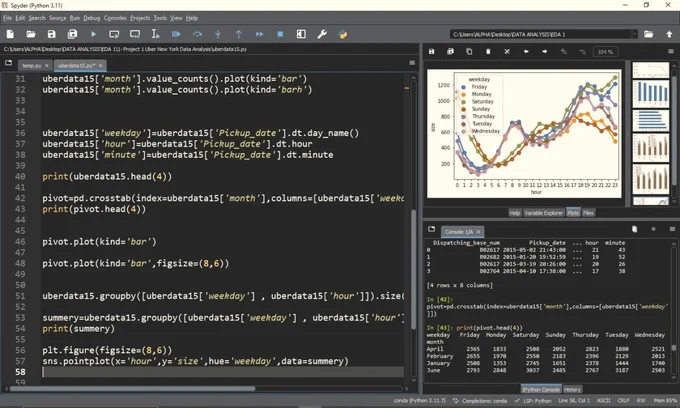This screenshot has width=680, height=408.
Task: Switch to the Variable Explorer tab
Action: click(x=543, y=213)
